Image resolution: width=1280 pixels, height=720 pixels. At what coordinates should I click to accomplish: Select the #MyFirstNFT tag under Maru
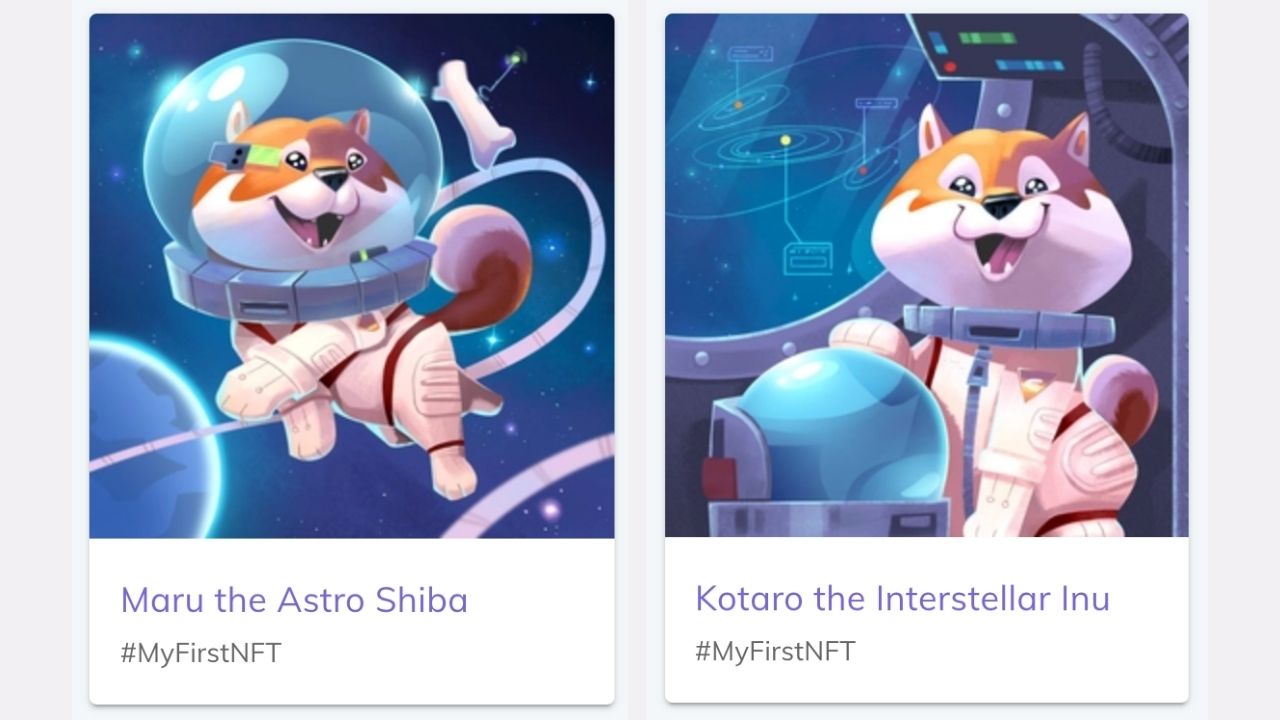[201, 653]
